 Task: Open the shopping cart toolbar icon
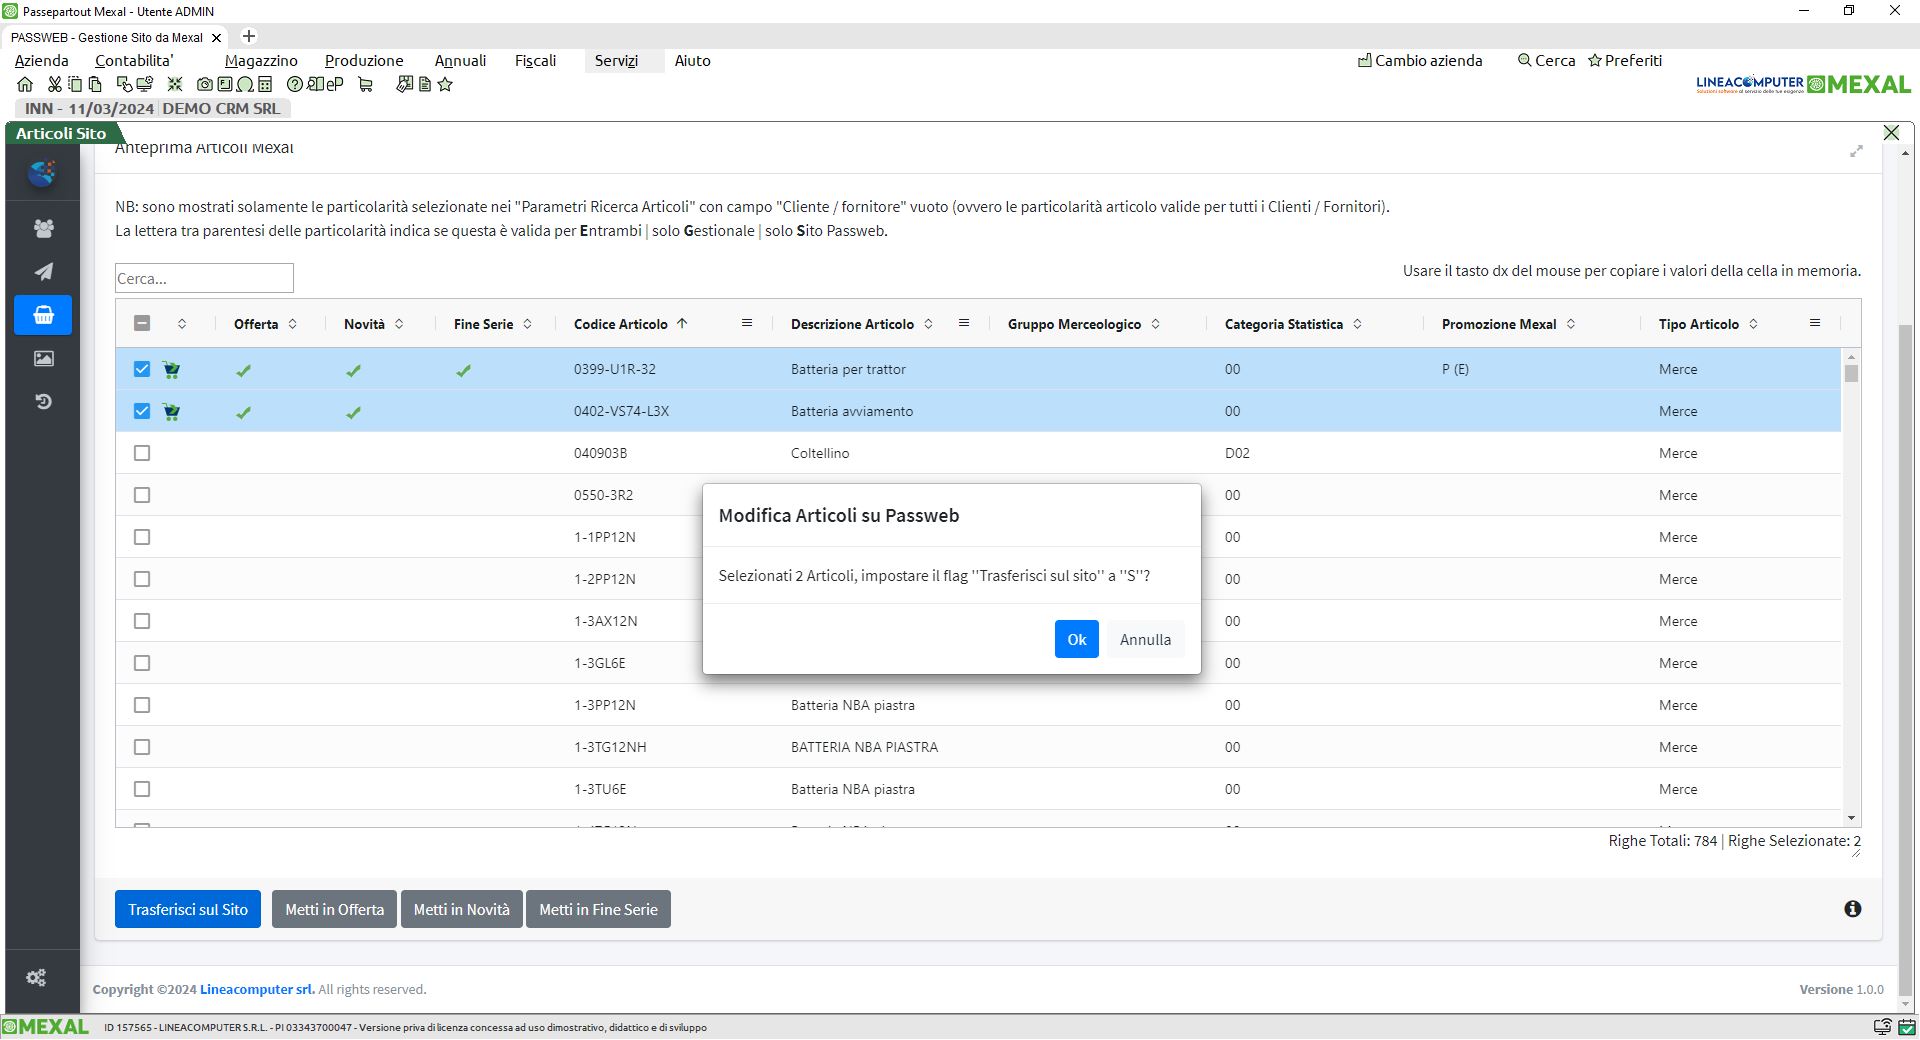tap(365, 85)
